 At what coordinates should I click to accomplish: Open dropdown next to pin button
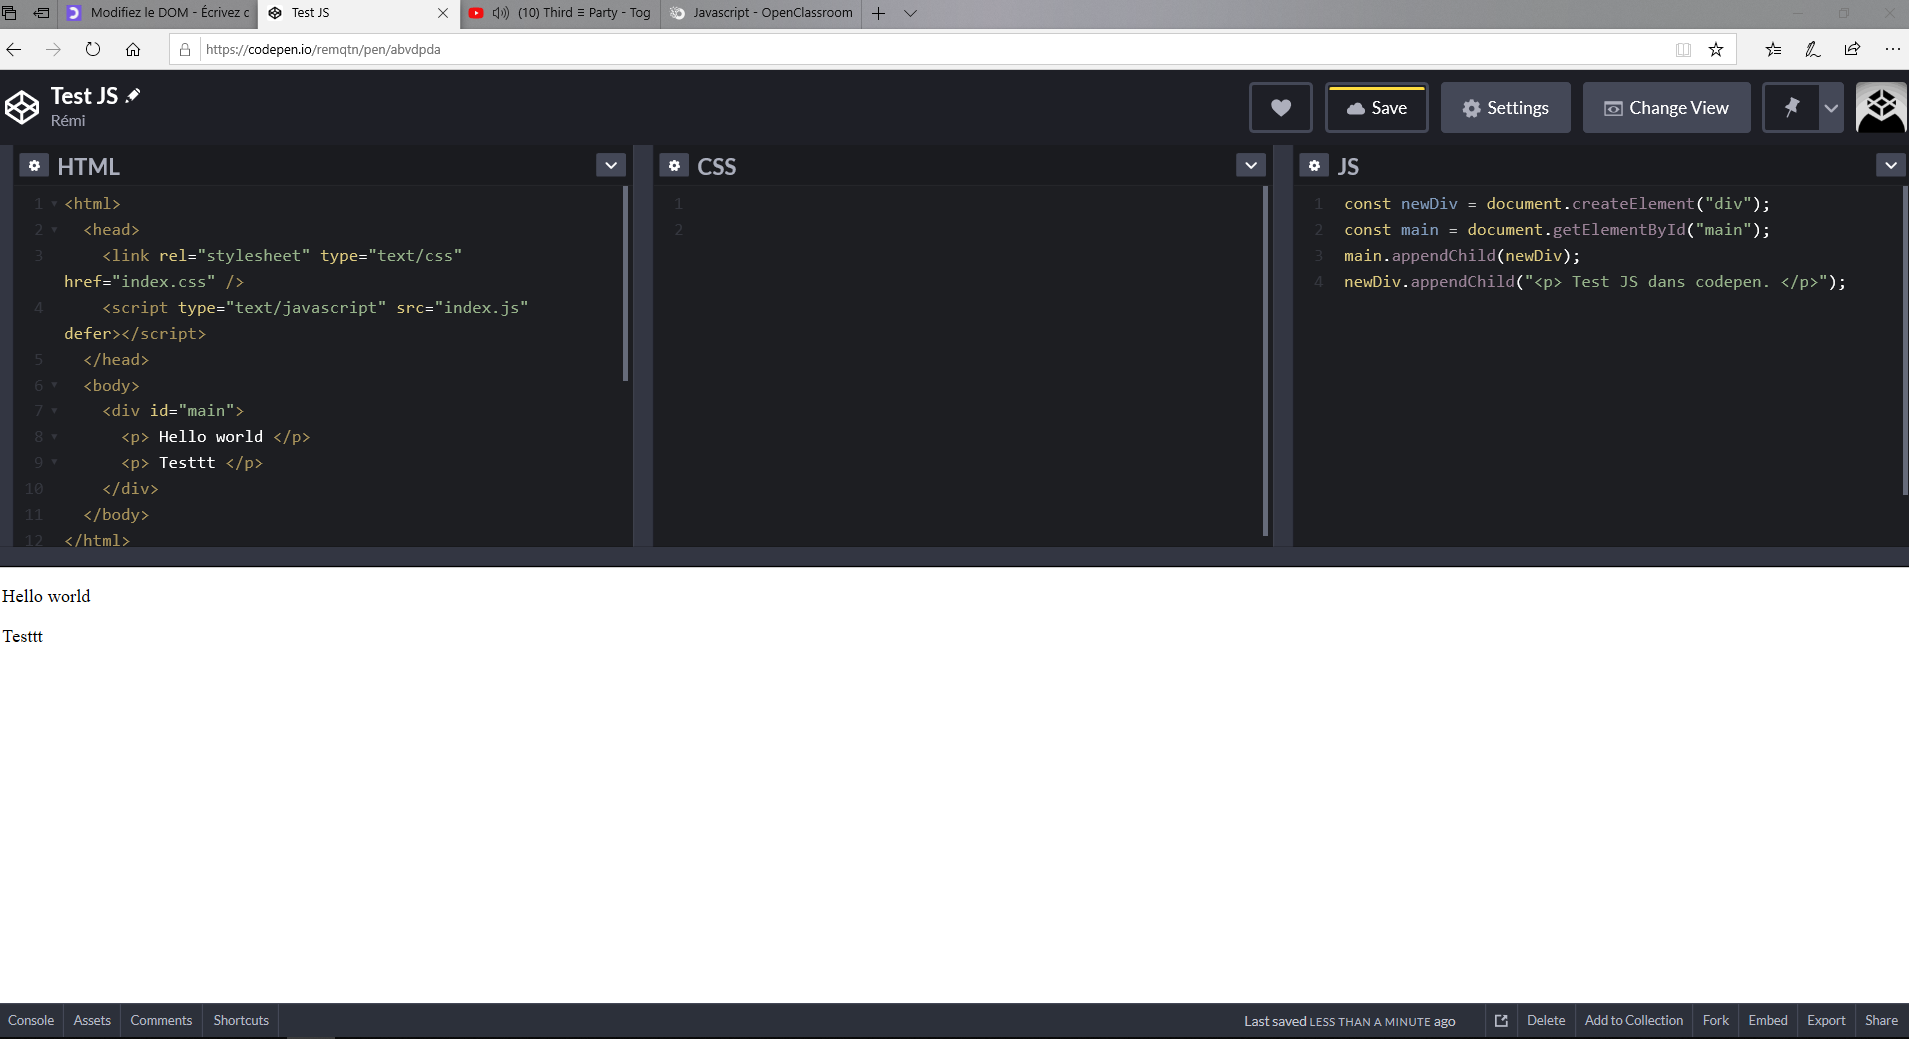1831,108
